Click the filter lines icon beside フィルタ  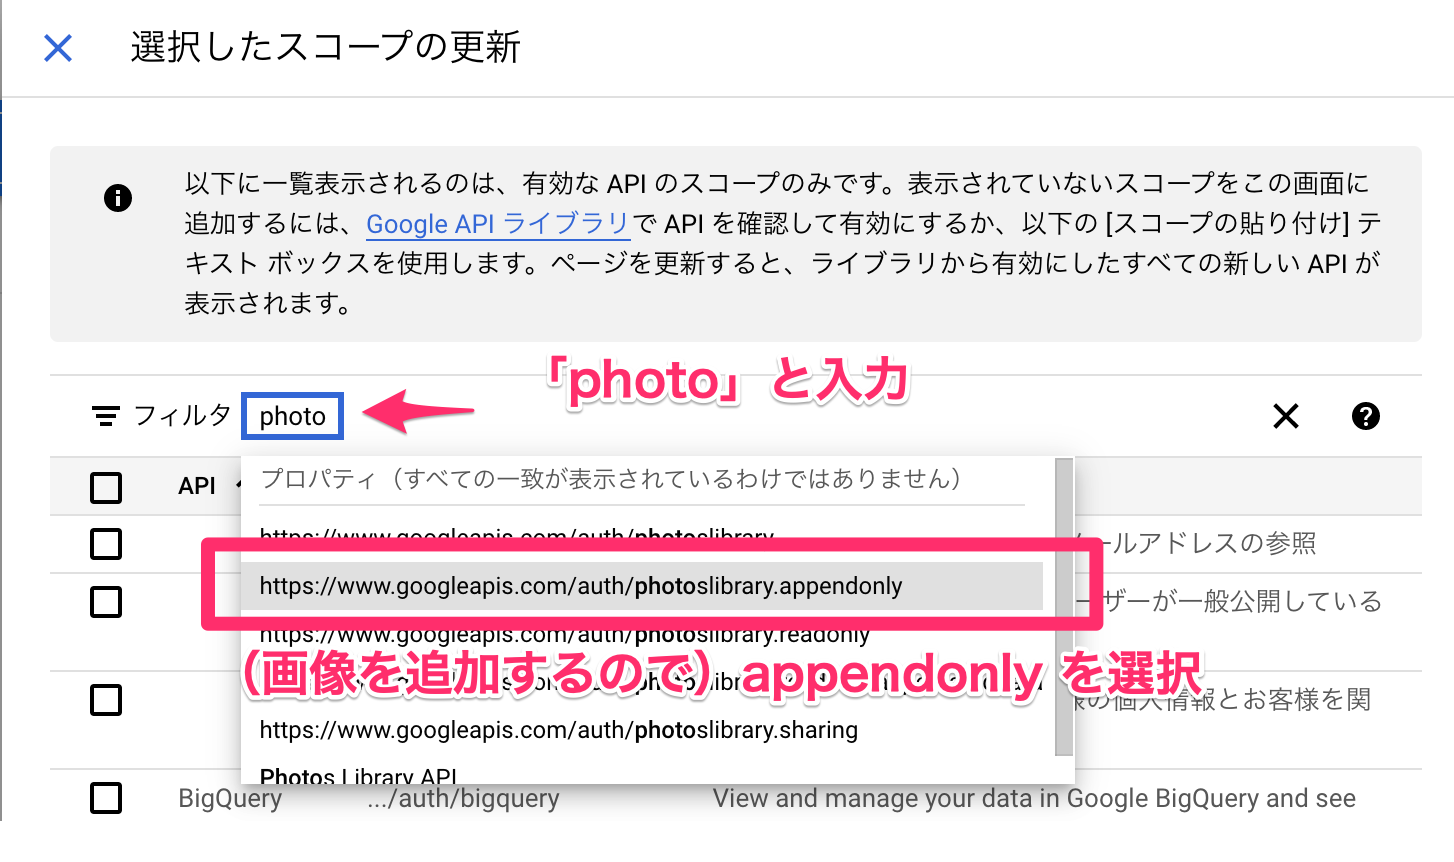click(x=106, y=416)
